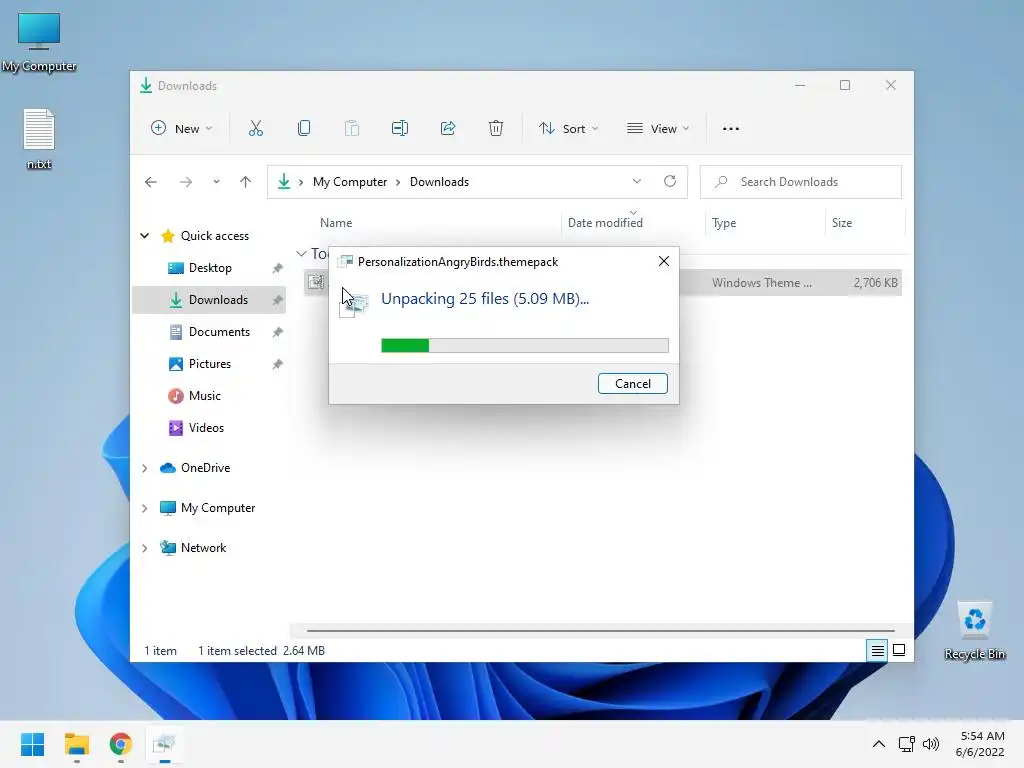Open the Sort dropdown
This screenshot has width=1024, height=768.
click(x=568, y=129)
